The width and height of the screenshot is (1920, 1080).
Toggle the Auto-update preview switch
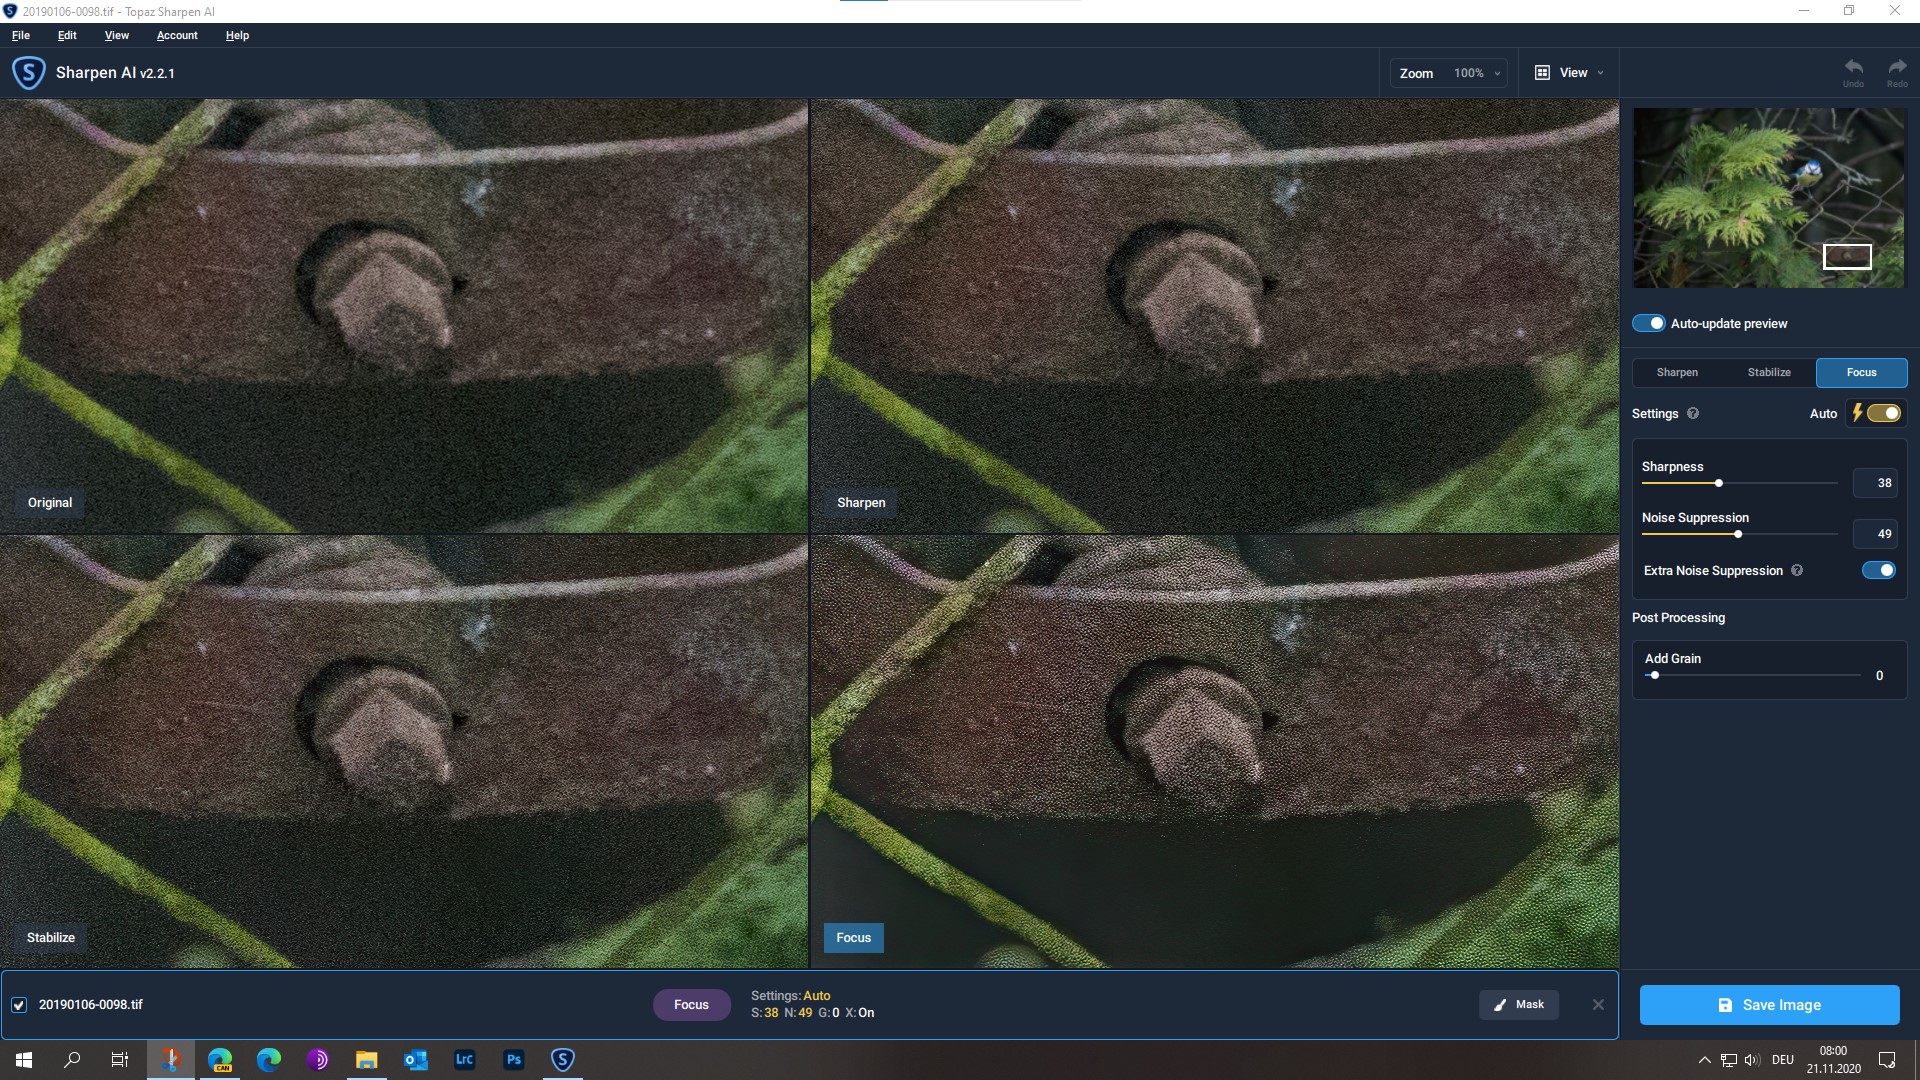coord(1648,323)
